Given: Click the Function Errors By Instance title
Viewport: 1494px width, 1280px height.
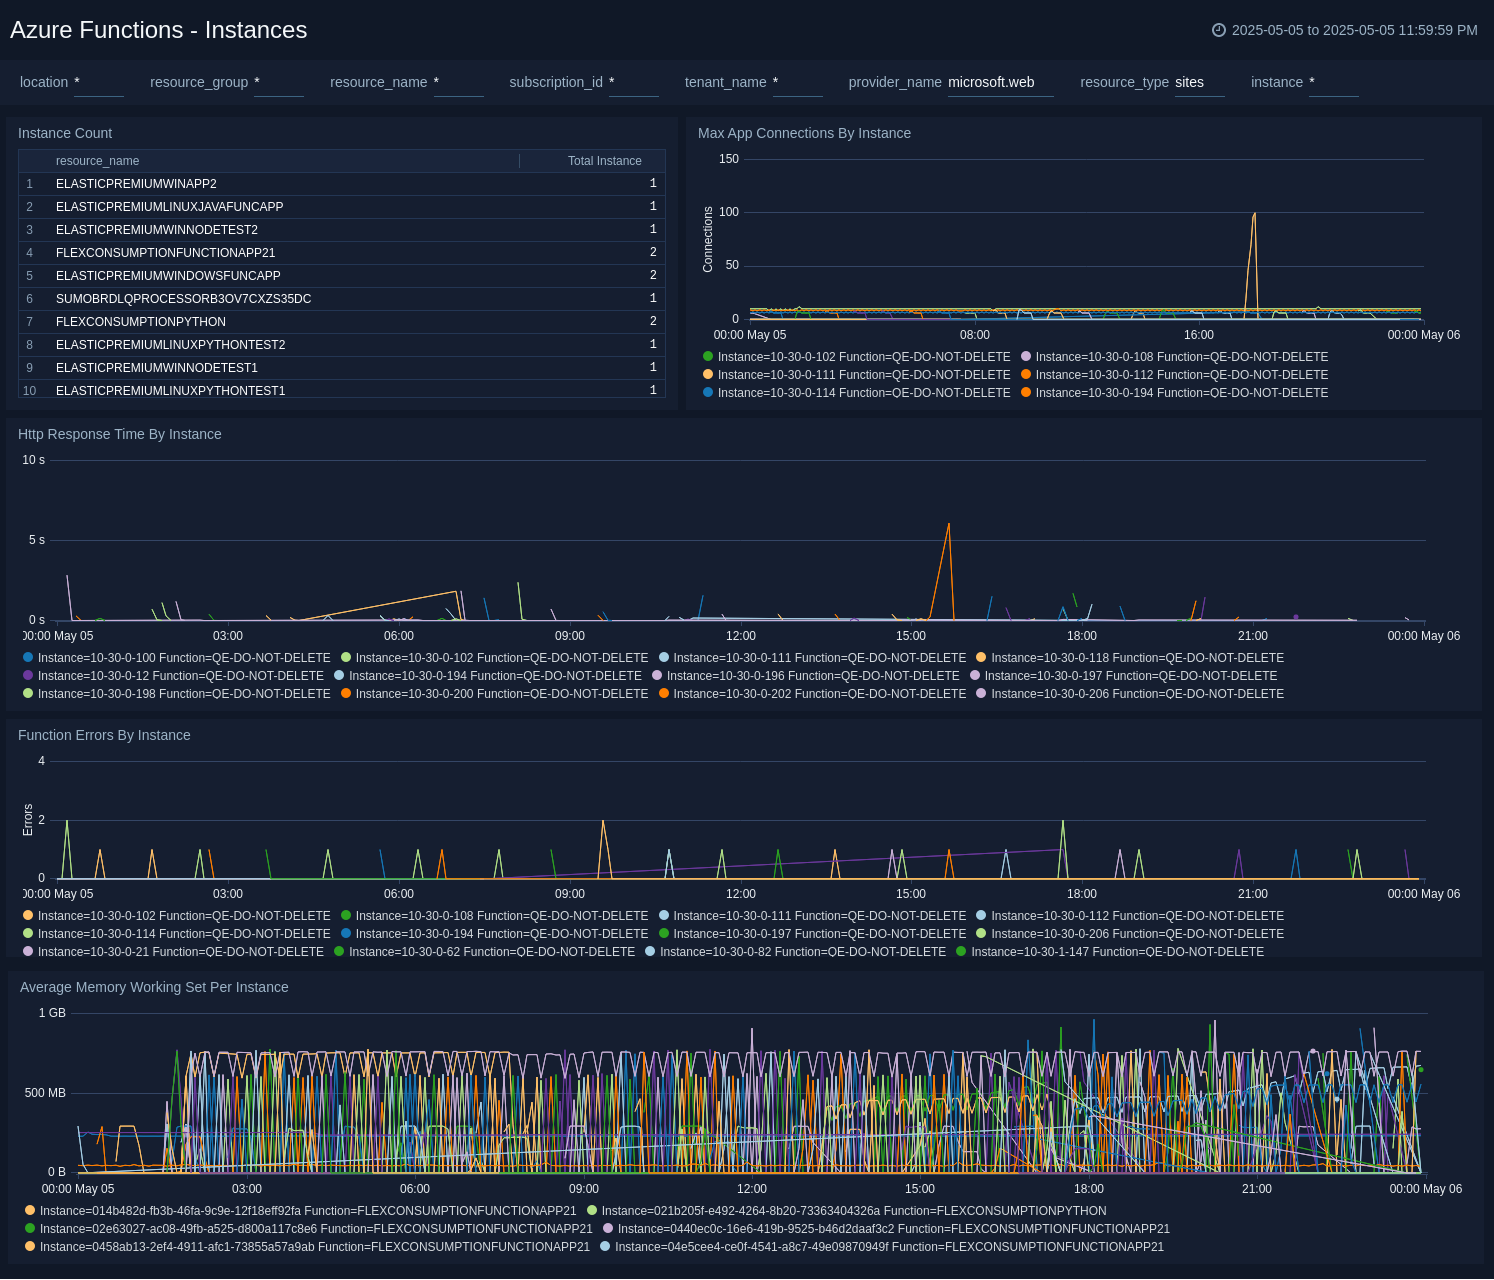Looking at the screenshot, I should pyautogui.click(x=104, y=735).
